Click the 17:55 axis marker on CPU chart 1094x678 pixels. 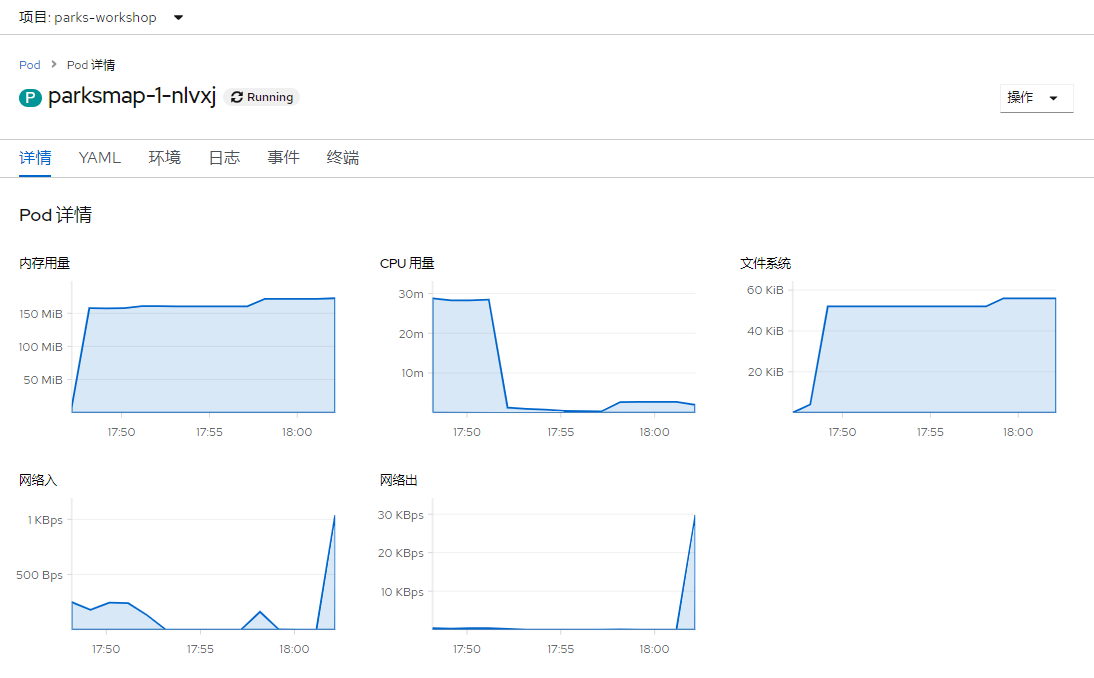tap(559, 432)
